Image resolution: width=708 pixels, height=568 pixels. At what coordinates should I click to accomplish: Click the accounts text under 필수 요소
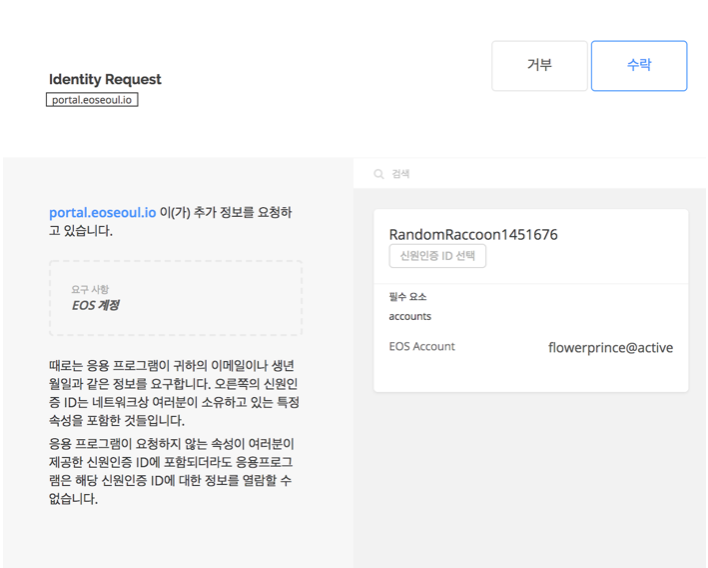[410, 316]
